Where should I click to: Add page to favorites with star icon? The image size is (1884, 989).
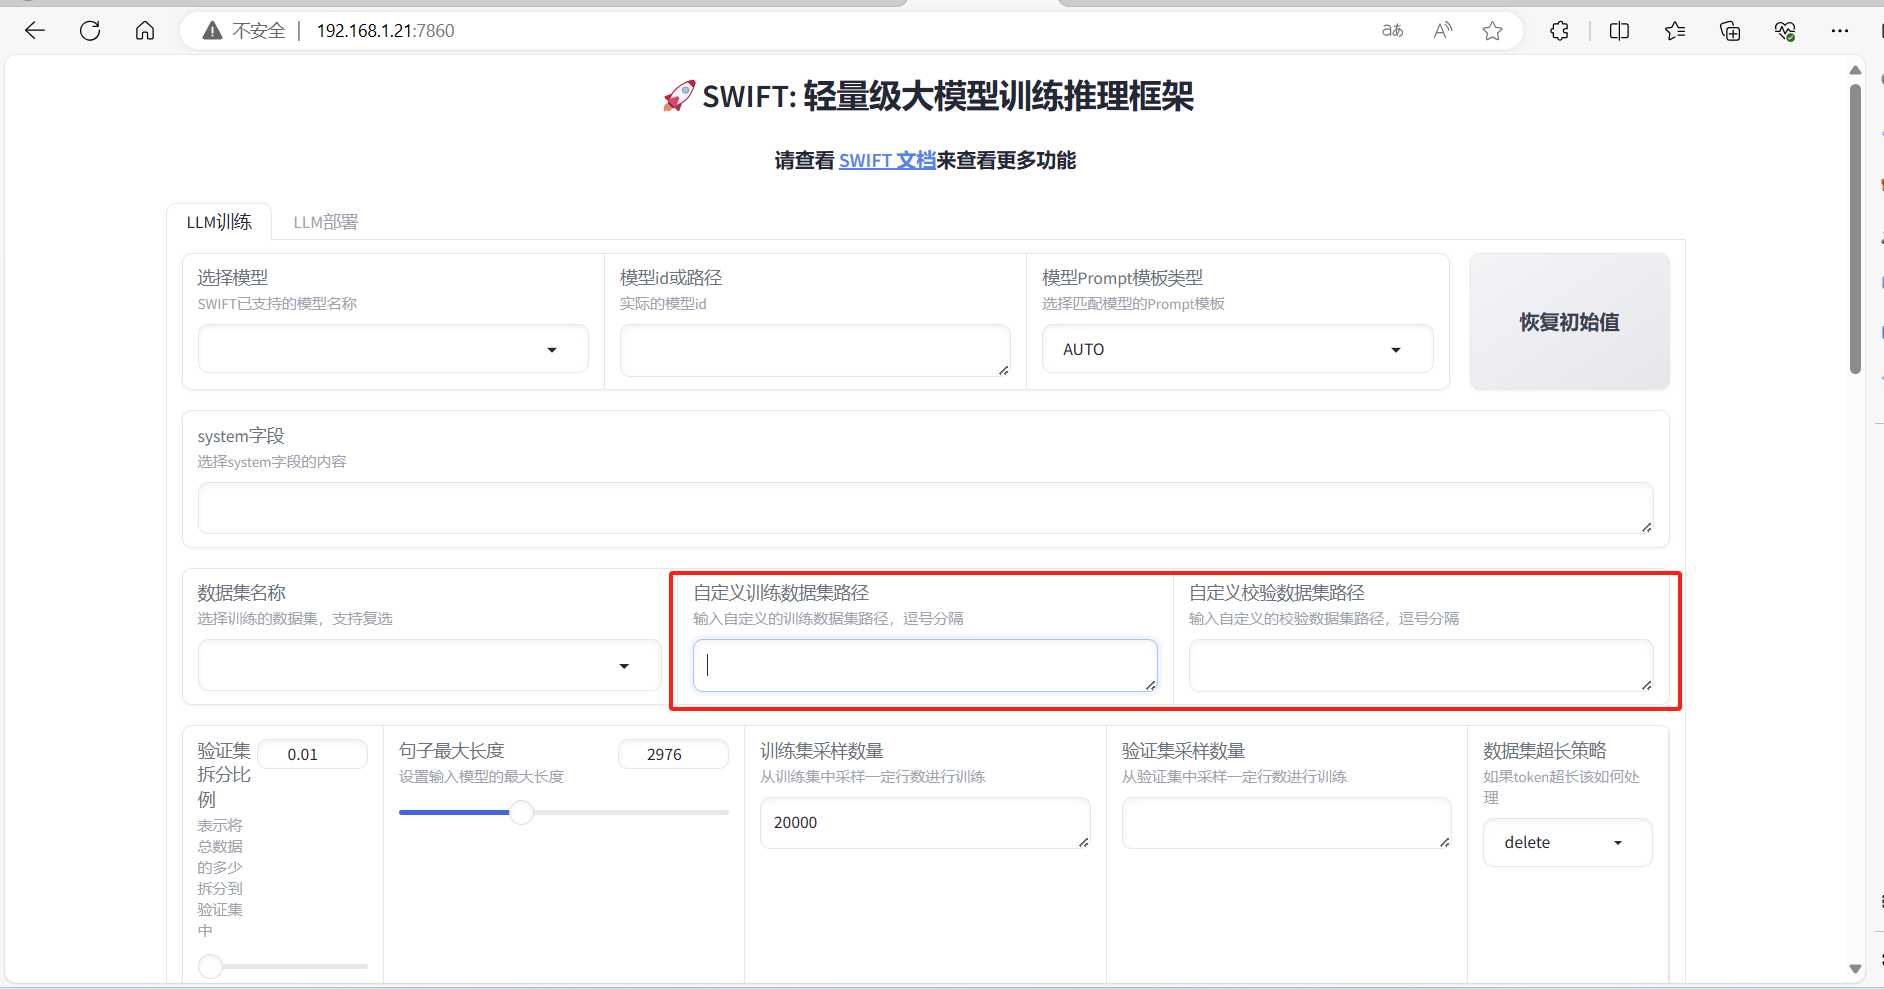pyautogui.click(x=1493, y=31)
